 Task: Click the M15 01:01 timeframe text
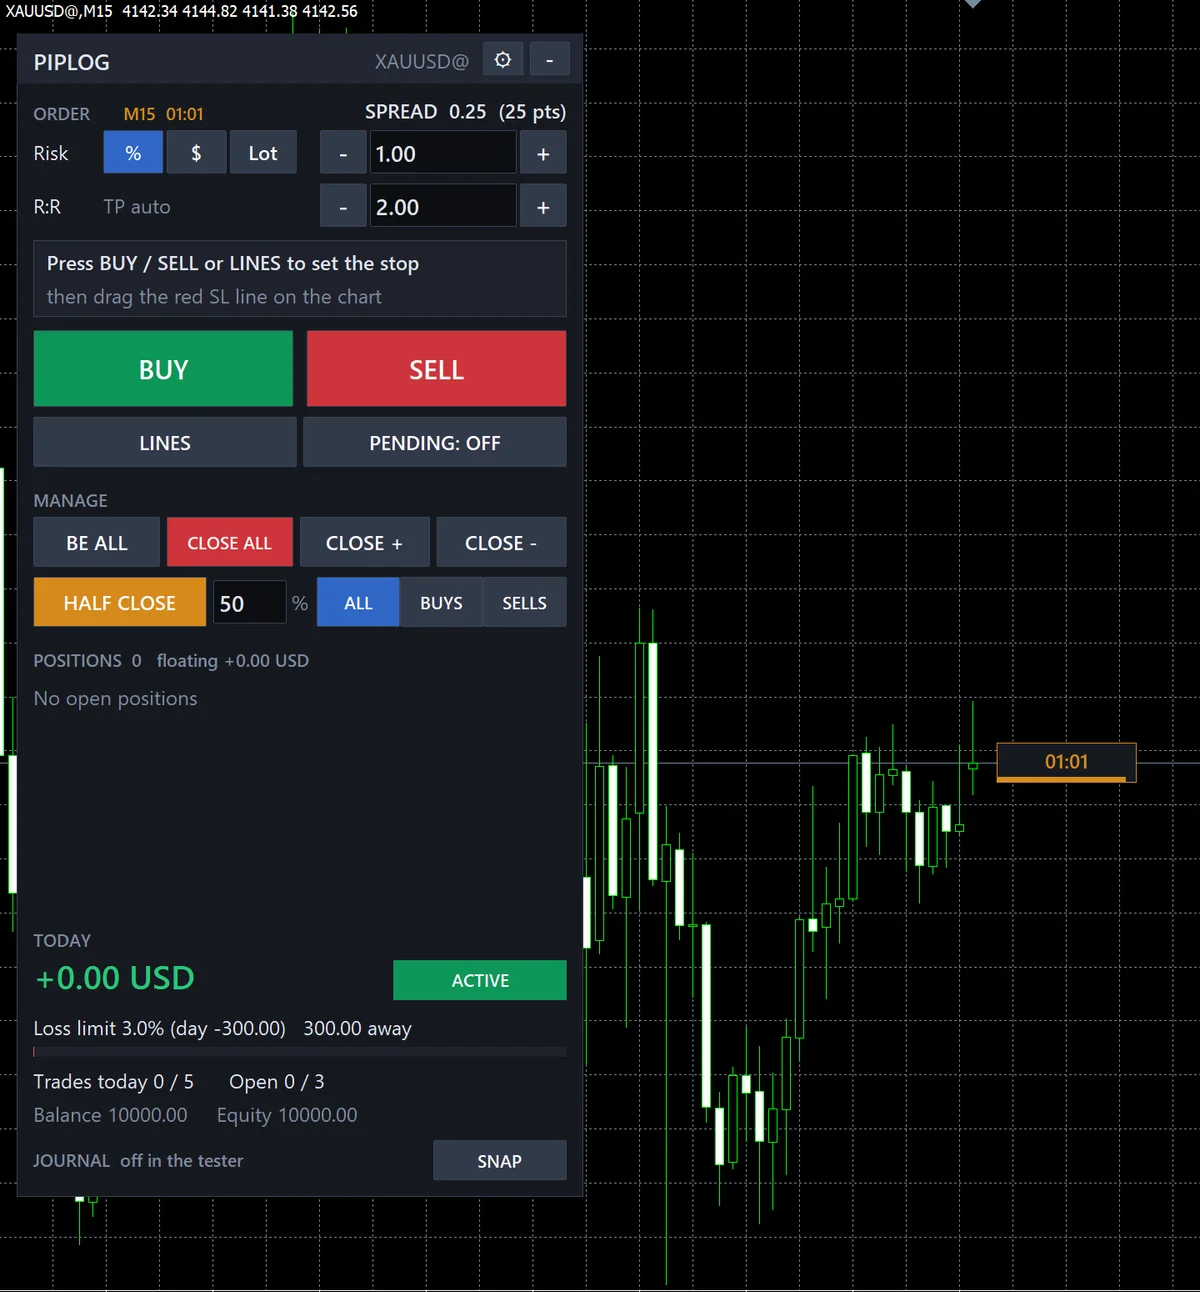pyautogui.click(x=163, y=114)
